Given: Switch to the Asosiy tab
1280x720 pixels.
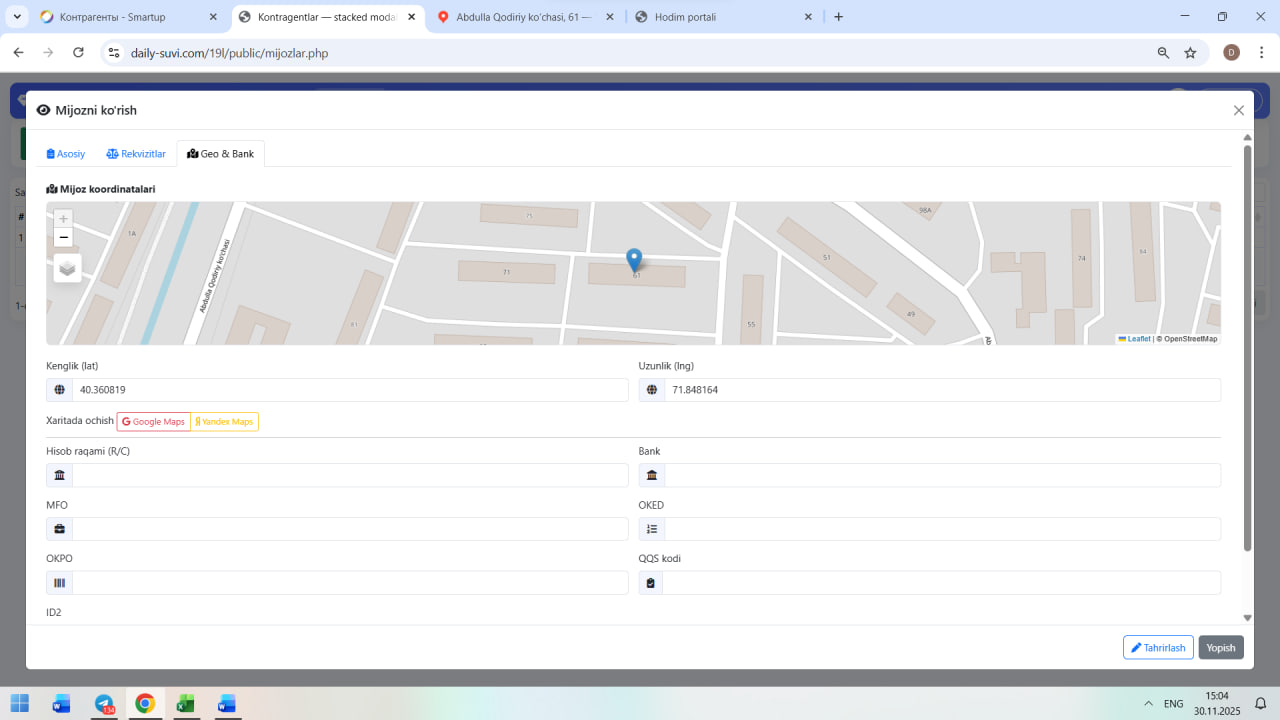Looking at the screenshot, I should coord(66,154).
